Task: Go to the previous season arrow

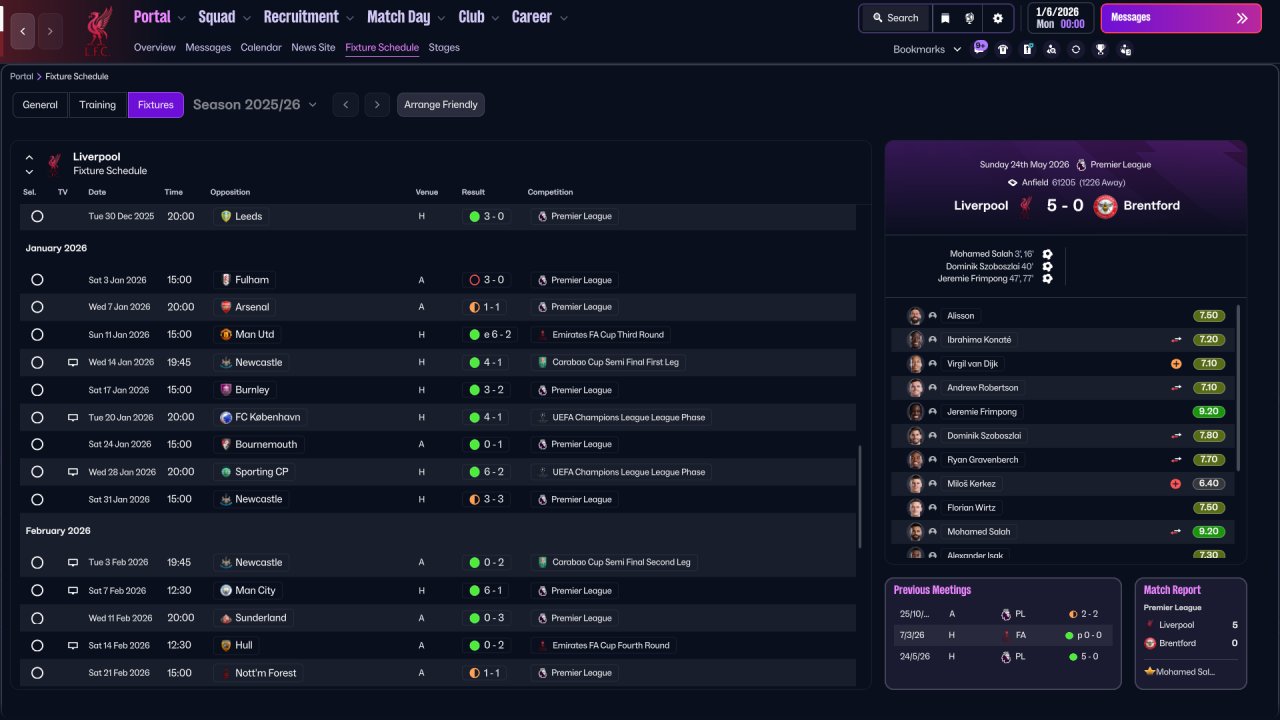Action: point(345,105)
